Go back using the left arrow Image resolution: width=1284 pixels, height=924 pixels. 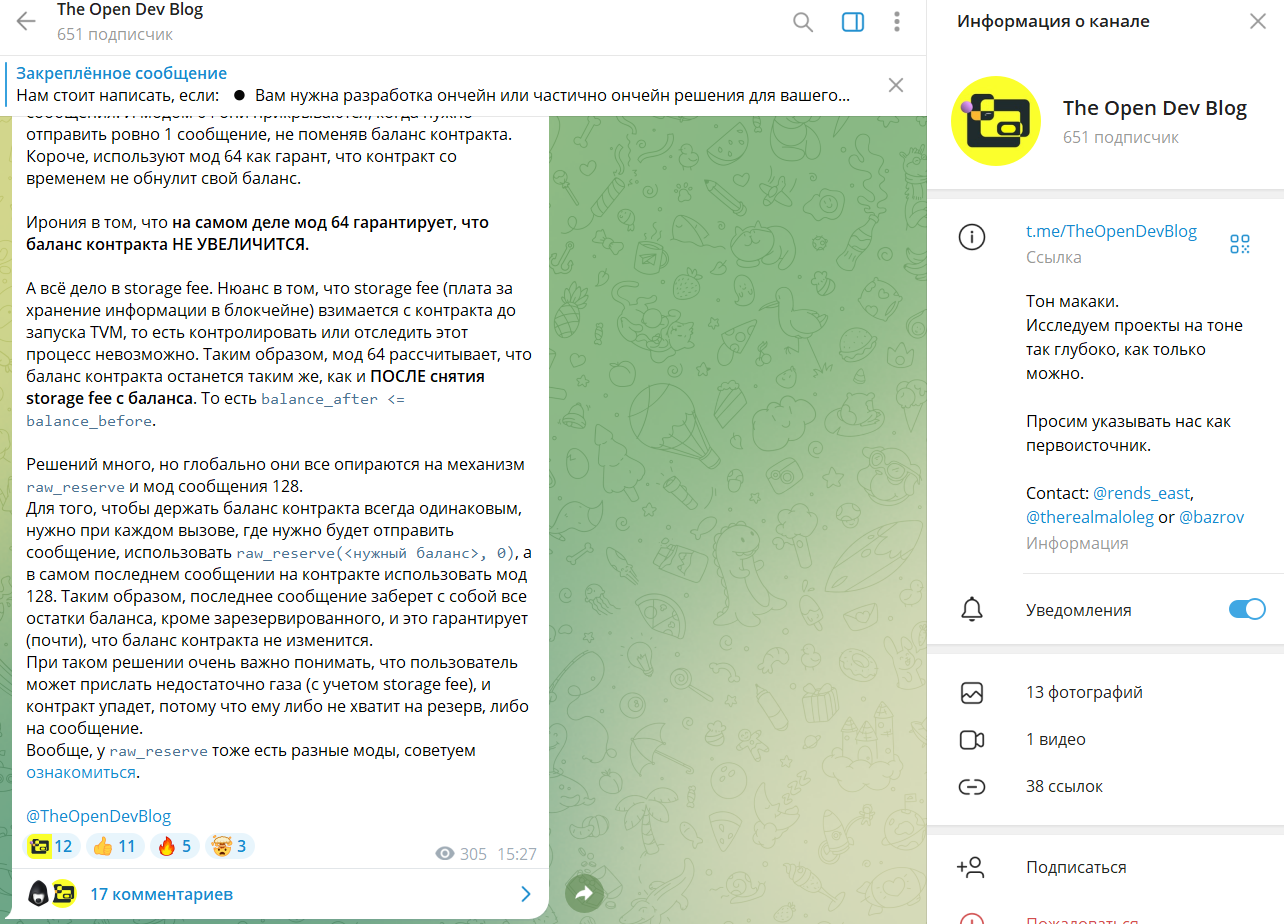point(26,22)
